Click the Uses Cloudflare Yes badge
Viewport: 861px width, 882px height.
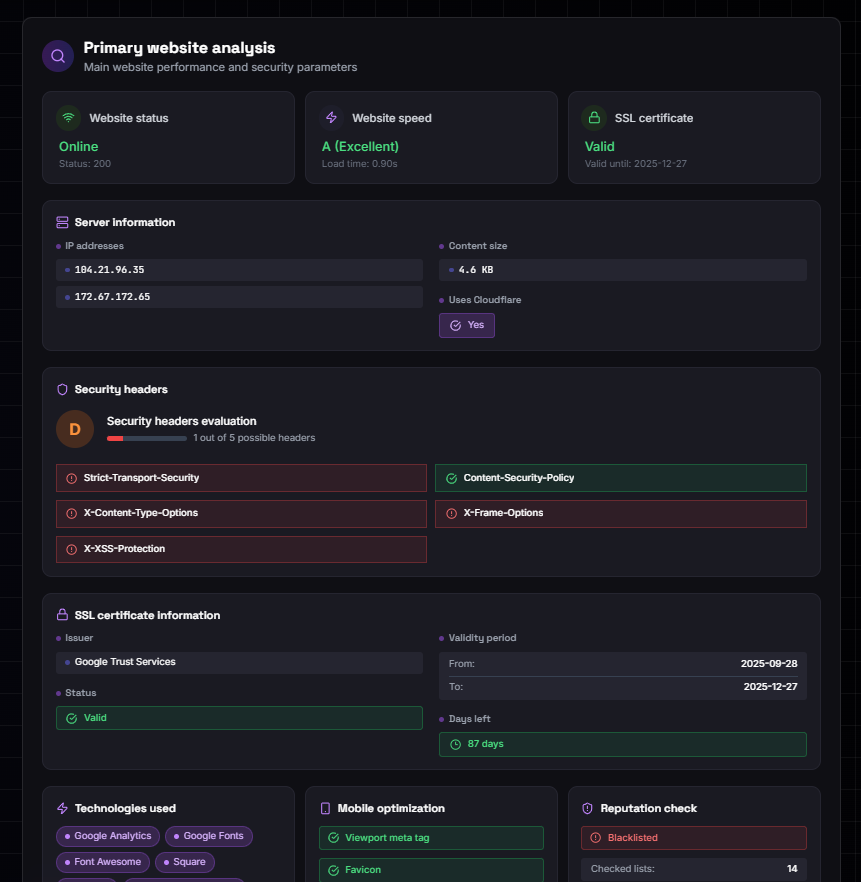pos(466,325)
